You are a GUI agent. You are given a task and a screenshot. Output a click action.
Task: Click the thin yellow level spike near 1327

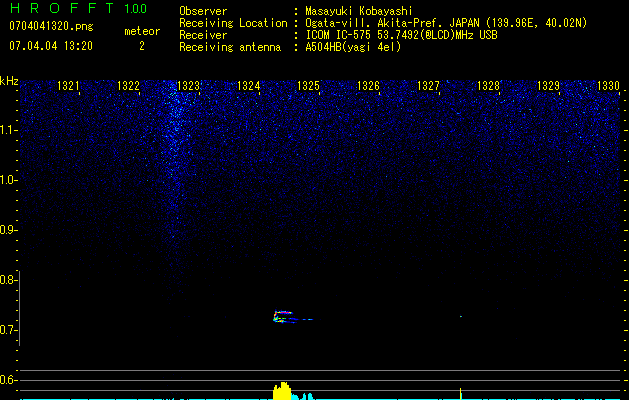pos(461,394)
